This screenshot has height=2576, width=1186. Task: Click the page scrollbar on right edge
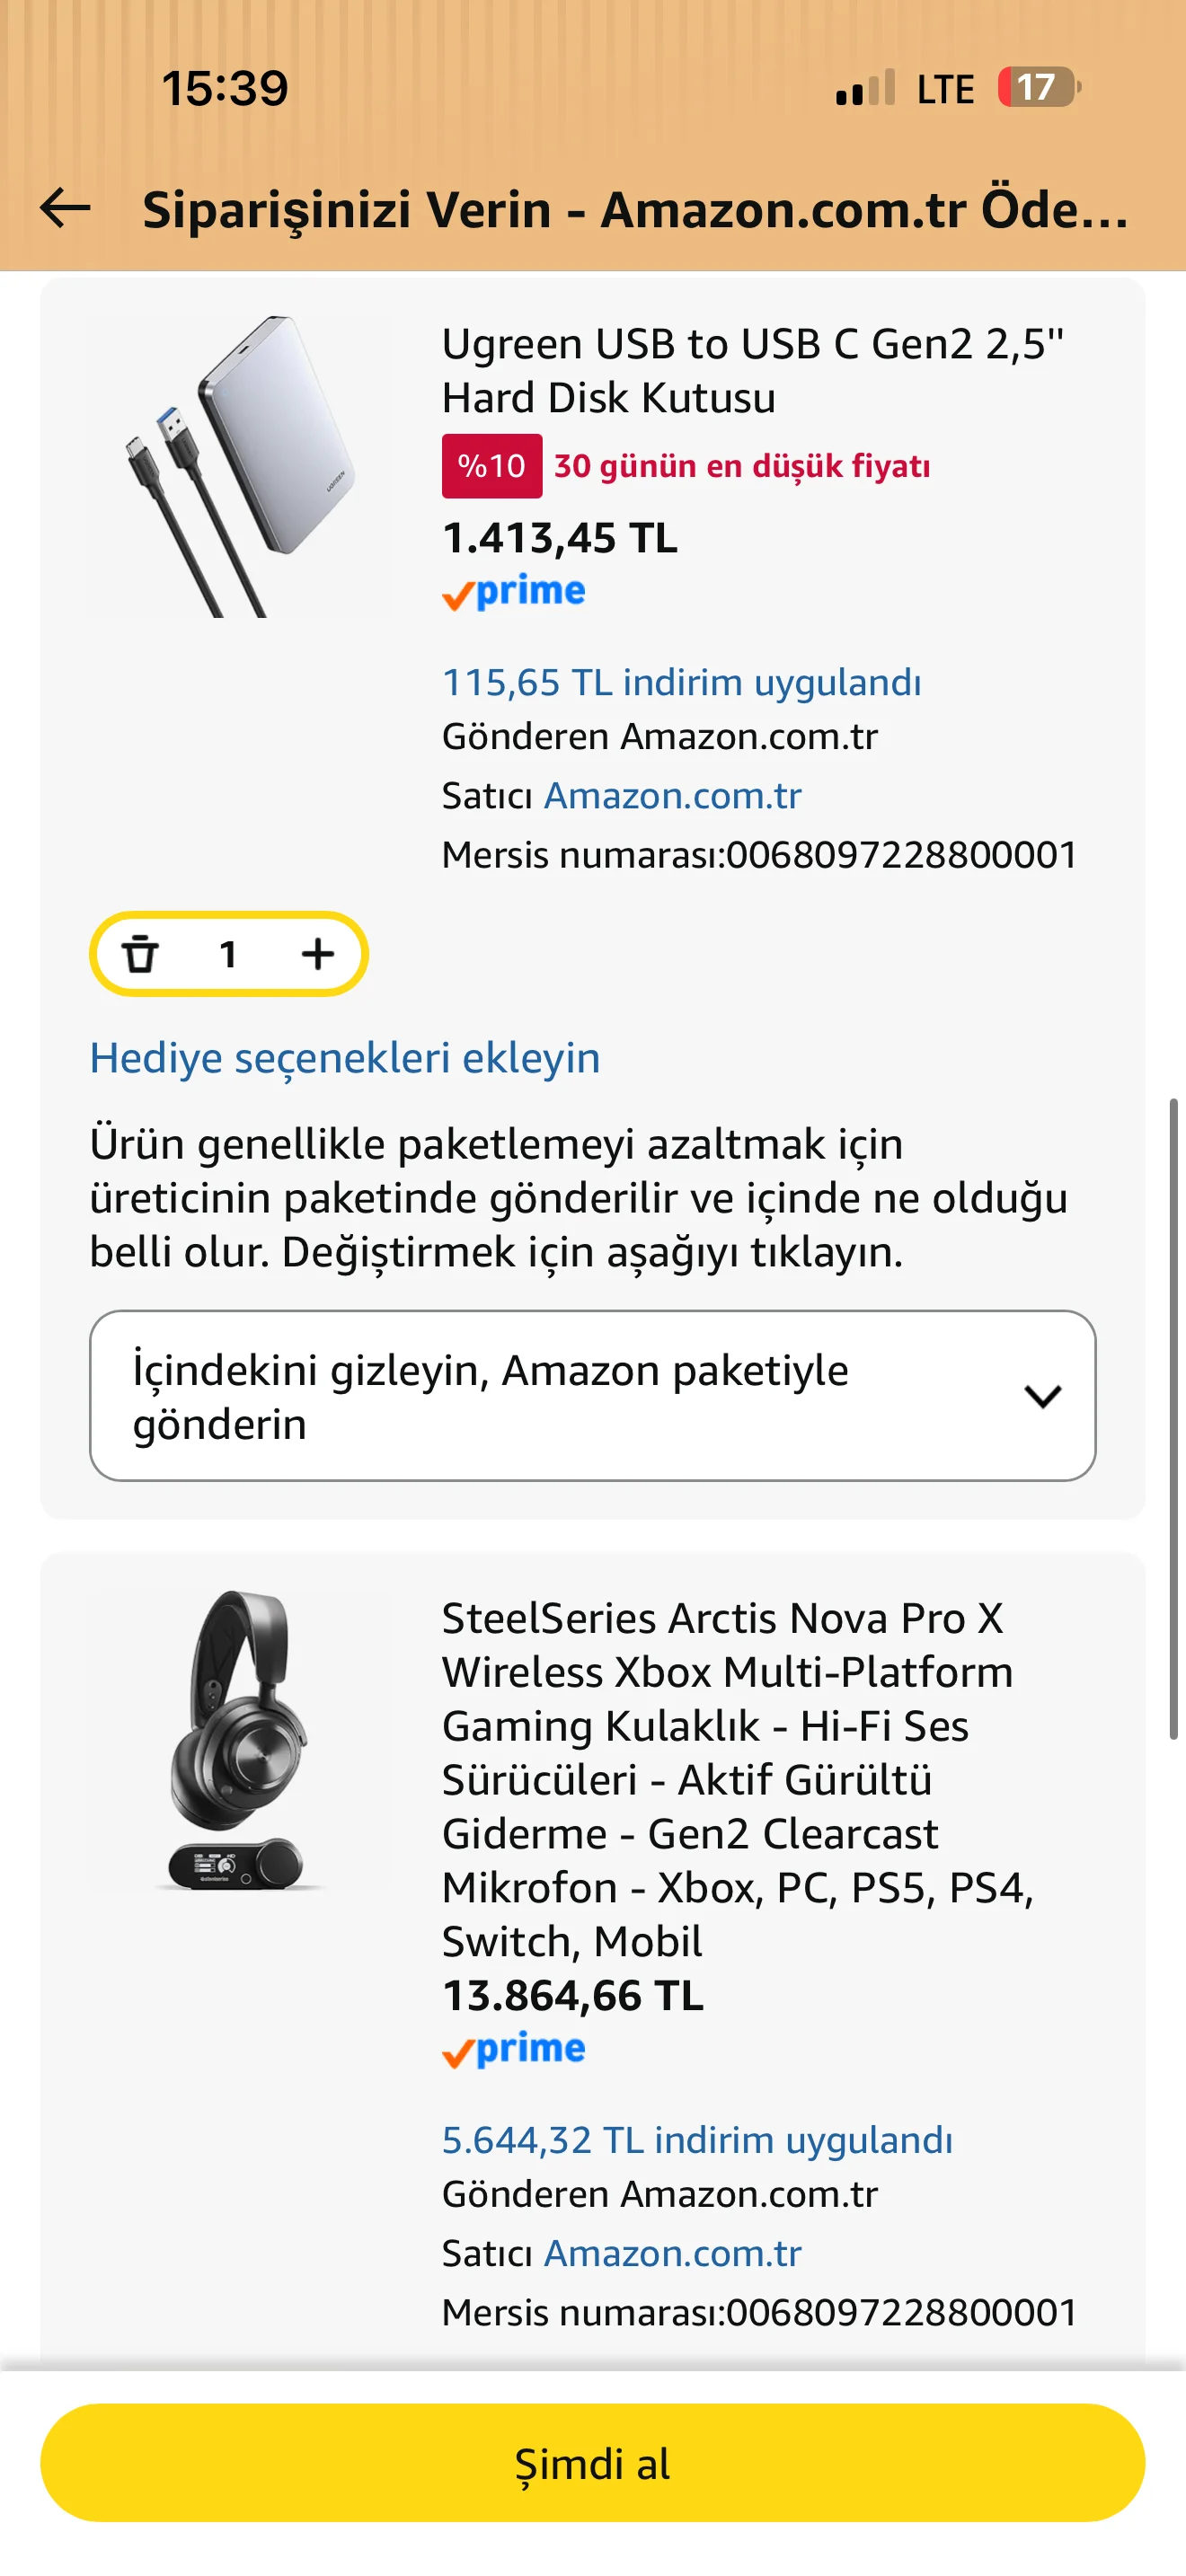(1173, 1420)
